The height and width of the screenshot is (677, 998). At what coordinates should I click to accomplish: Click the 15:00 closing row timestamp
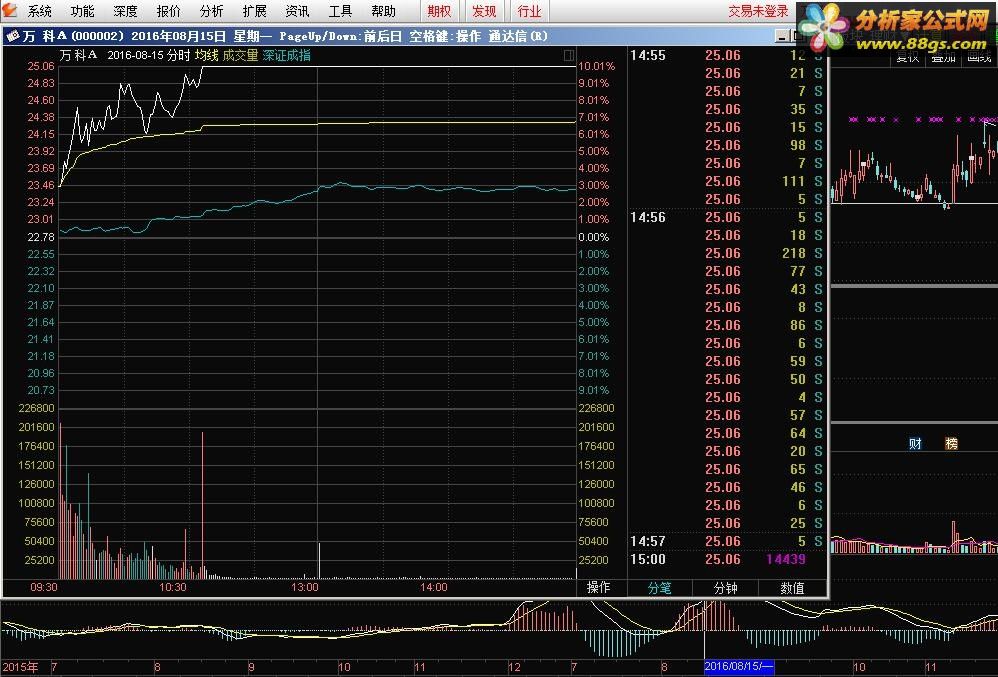click(648, 559)
